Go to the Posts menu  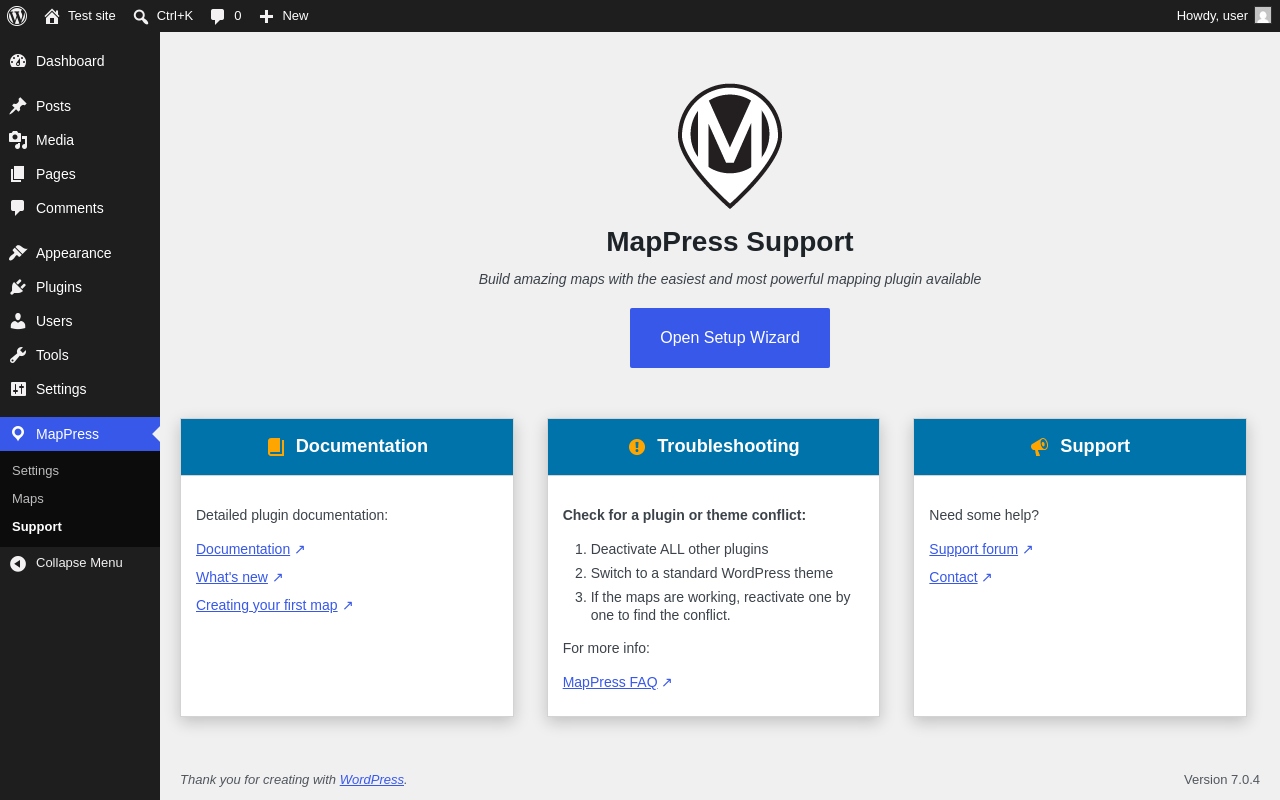tap(80, 106)
